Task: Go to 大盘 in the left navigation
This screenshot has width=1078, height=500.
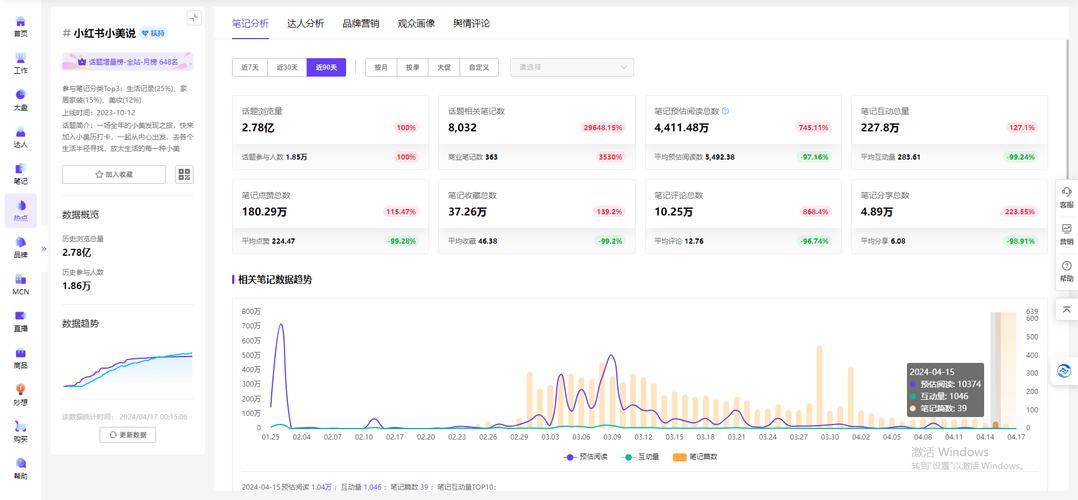Action: (x=20, y=100)
